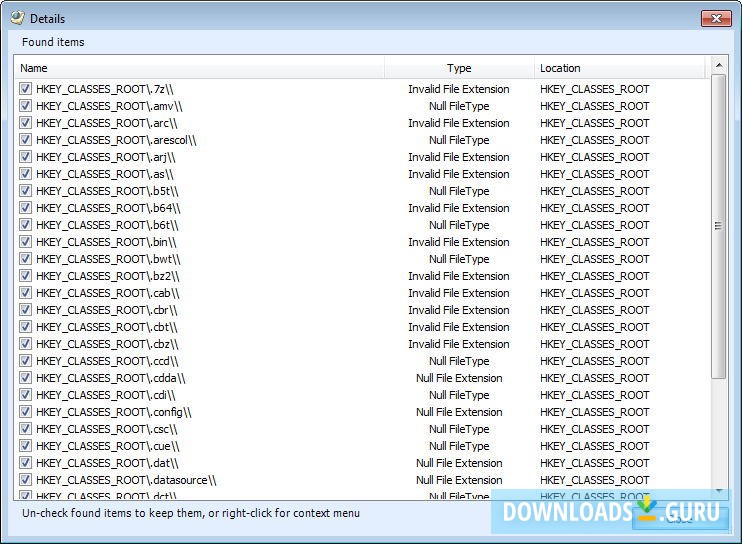This screenshot has height=544, width=742.
Task: Click Type cell of the .dat row
Action: click(x=459, y=463)
